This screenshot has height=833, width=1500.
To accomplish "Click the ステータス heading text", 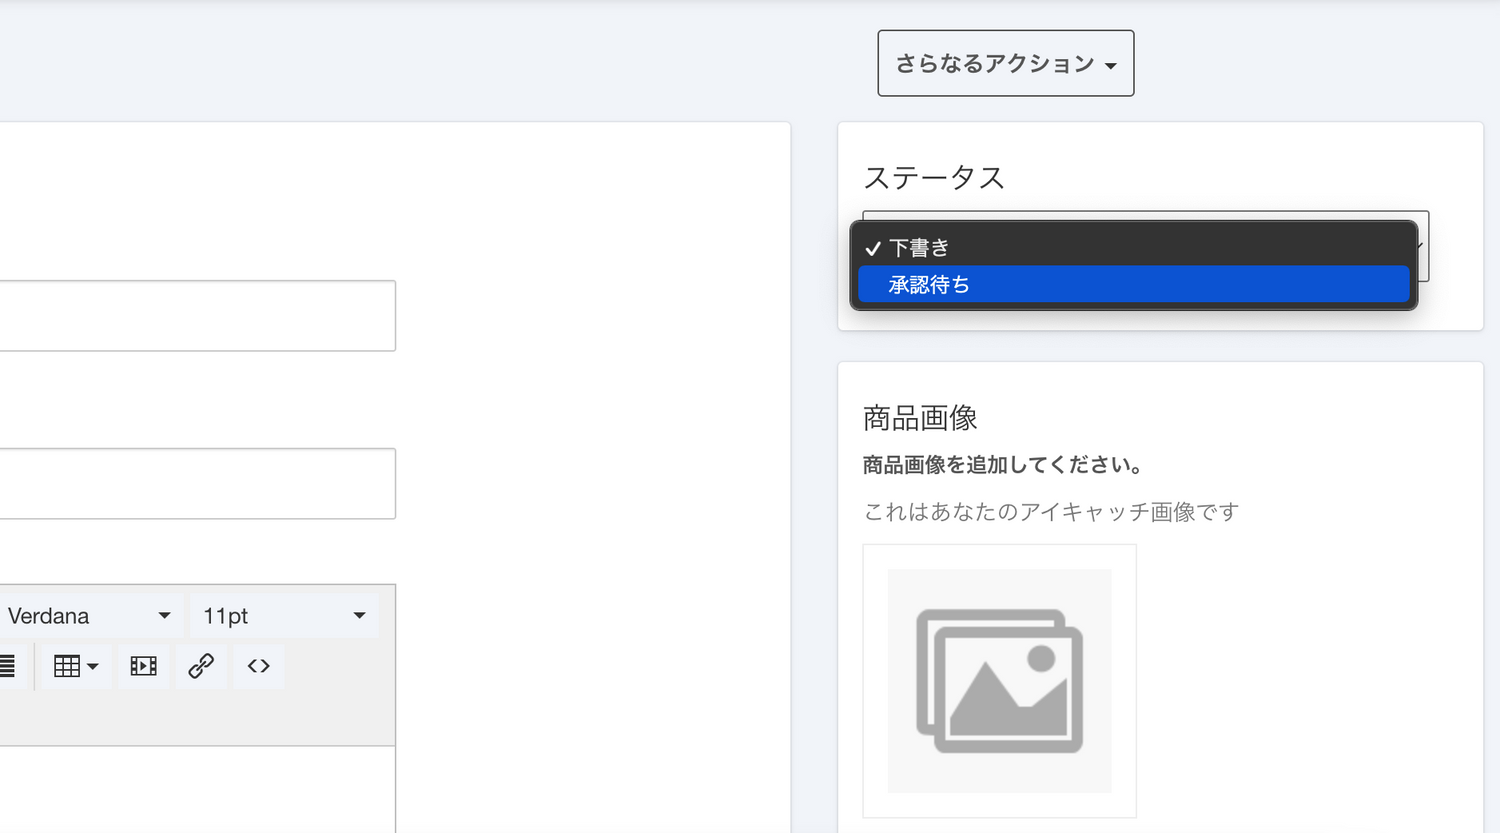I will pyautogui.click(x=934, y=177).
